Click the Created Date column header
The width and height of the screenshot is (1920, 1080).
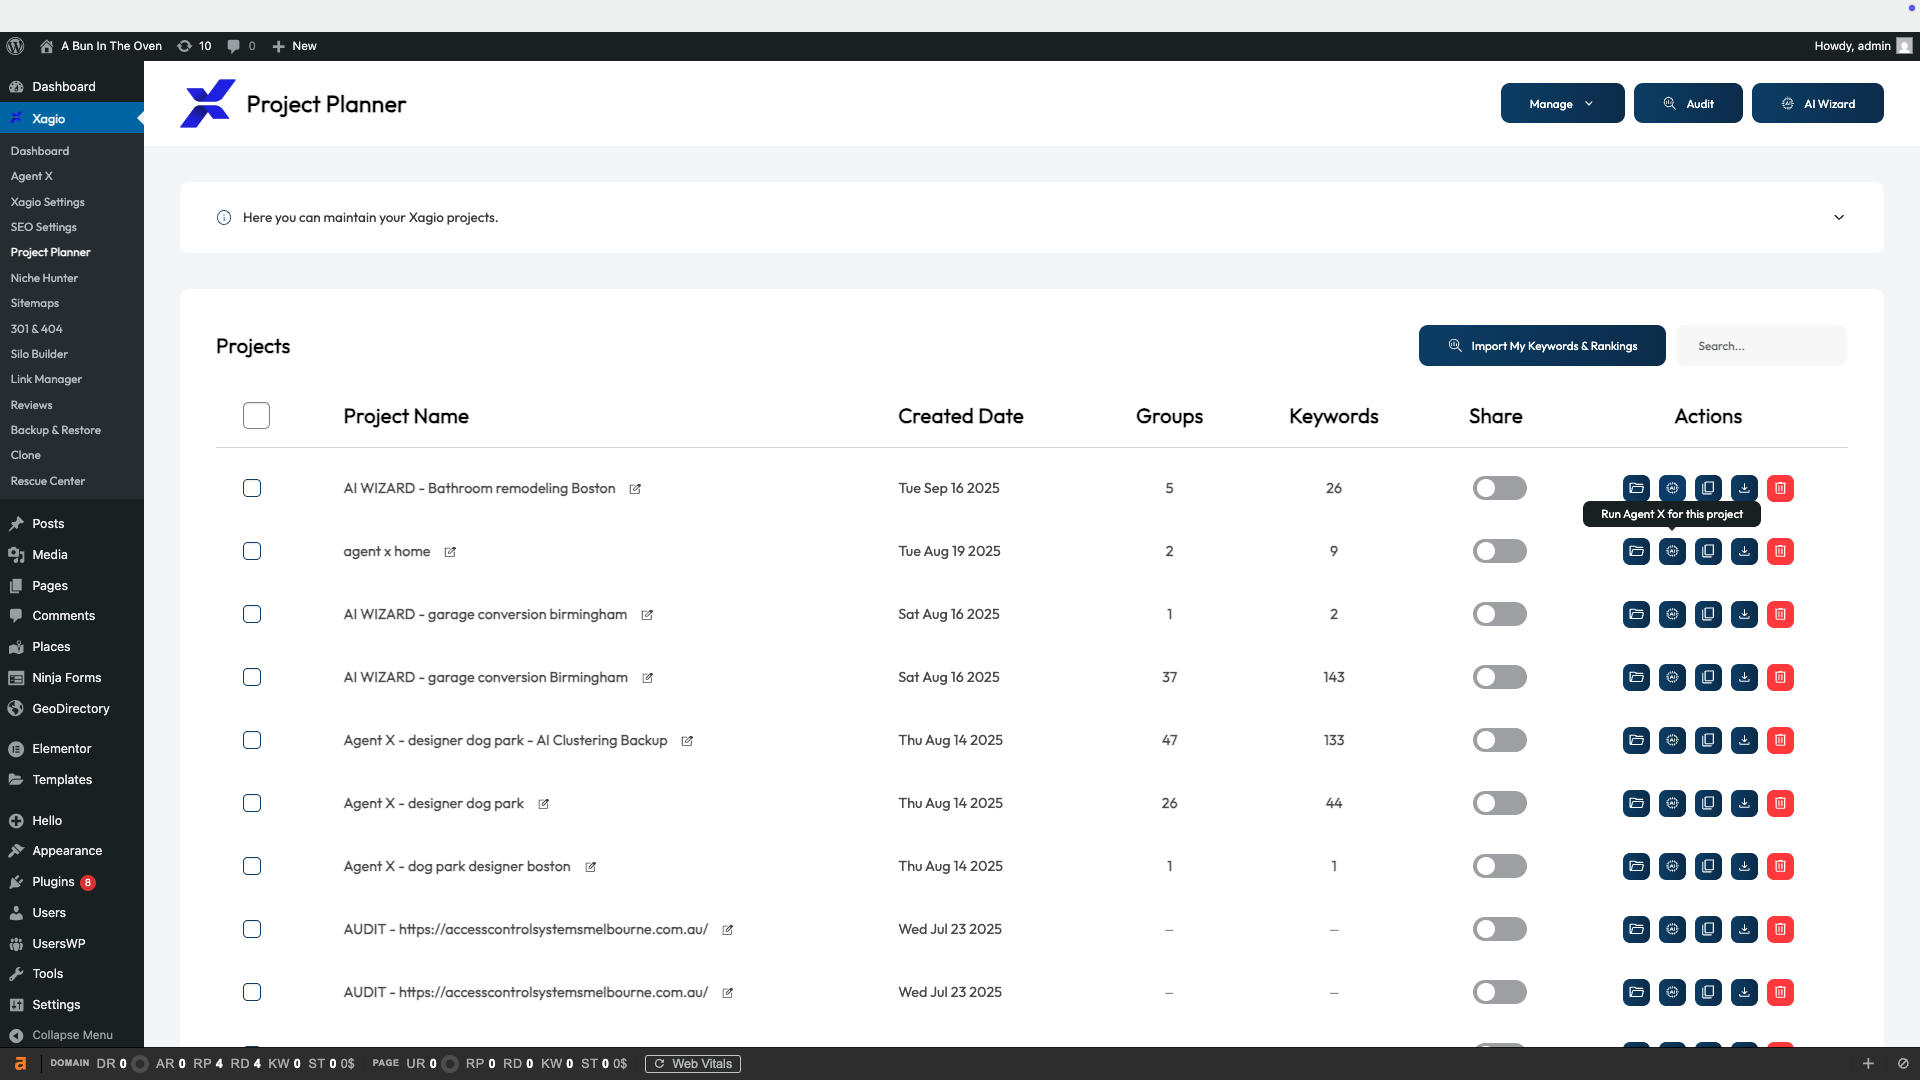tap(960, 416)
